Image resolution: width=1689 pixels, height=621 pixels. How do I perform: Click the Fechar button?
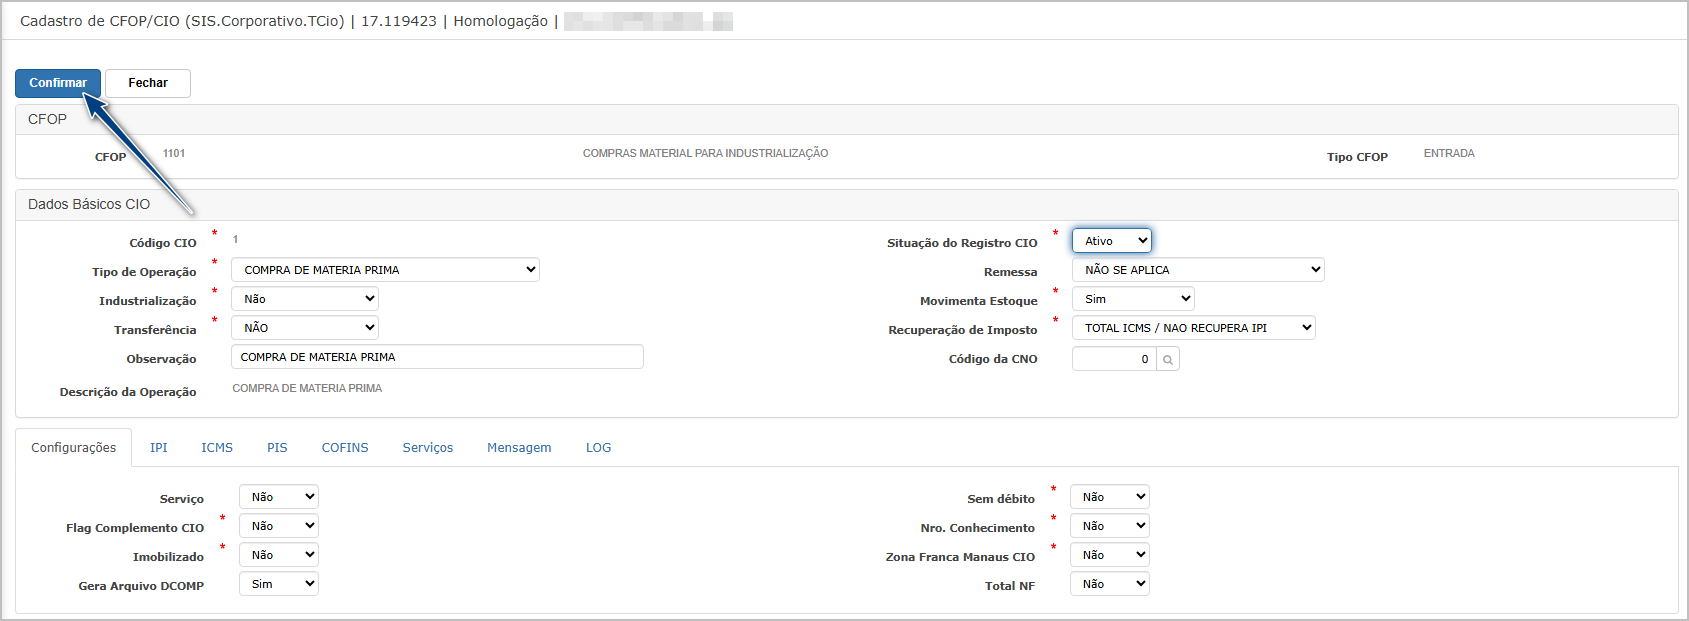coord(148,83)
